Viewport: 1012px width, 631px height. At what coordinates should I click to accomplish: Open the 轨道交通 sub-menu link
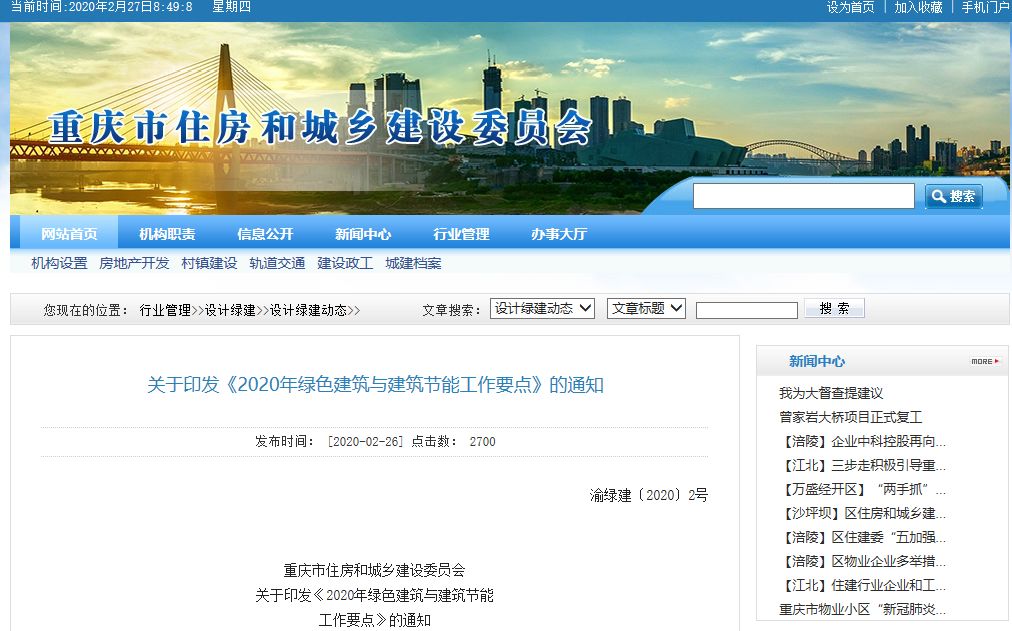(277, 263)
